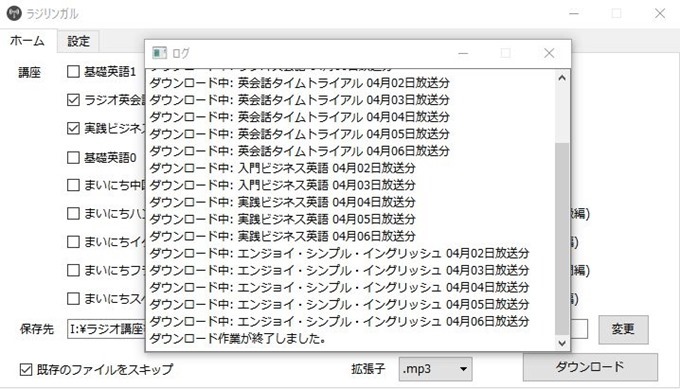Click log line エンジョイ・シンプル・イングリッシュ 04月04日放送分
Viewport: 680px width, 389px height.
click(x=340, y=287)
